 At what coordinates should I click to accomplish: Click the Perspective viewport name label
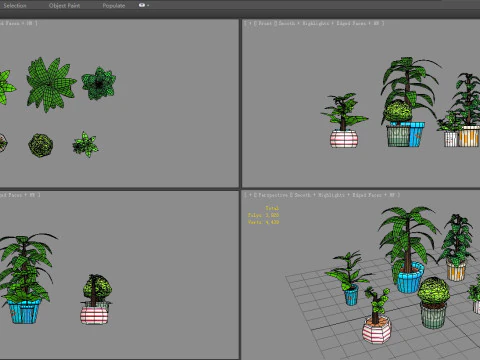pyautogui.click(x=272, y=195)
